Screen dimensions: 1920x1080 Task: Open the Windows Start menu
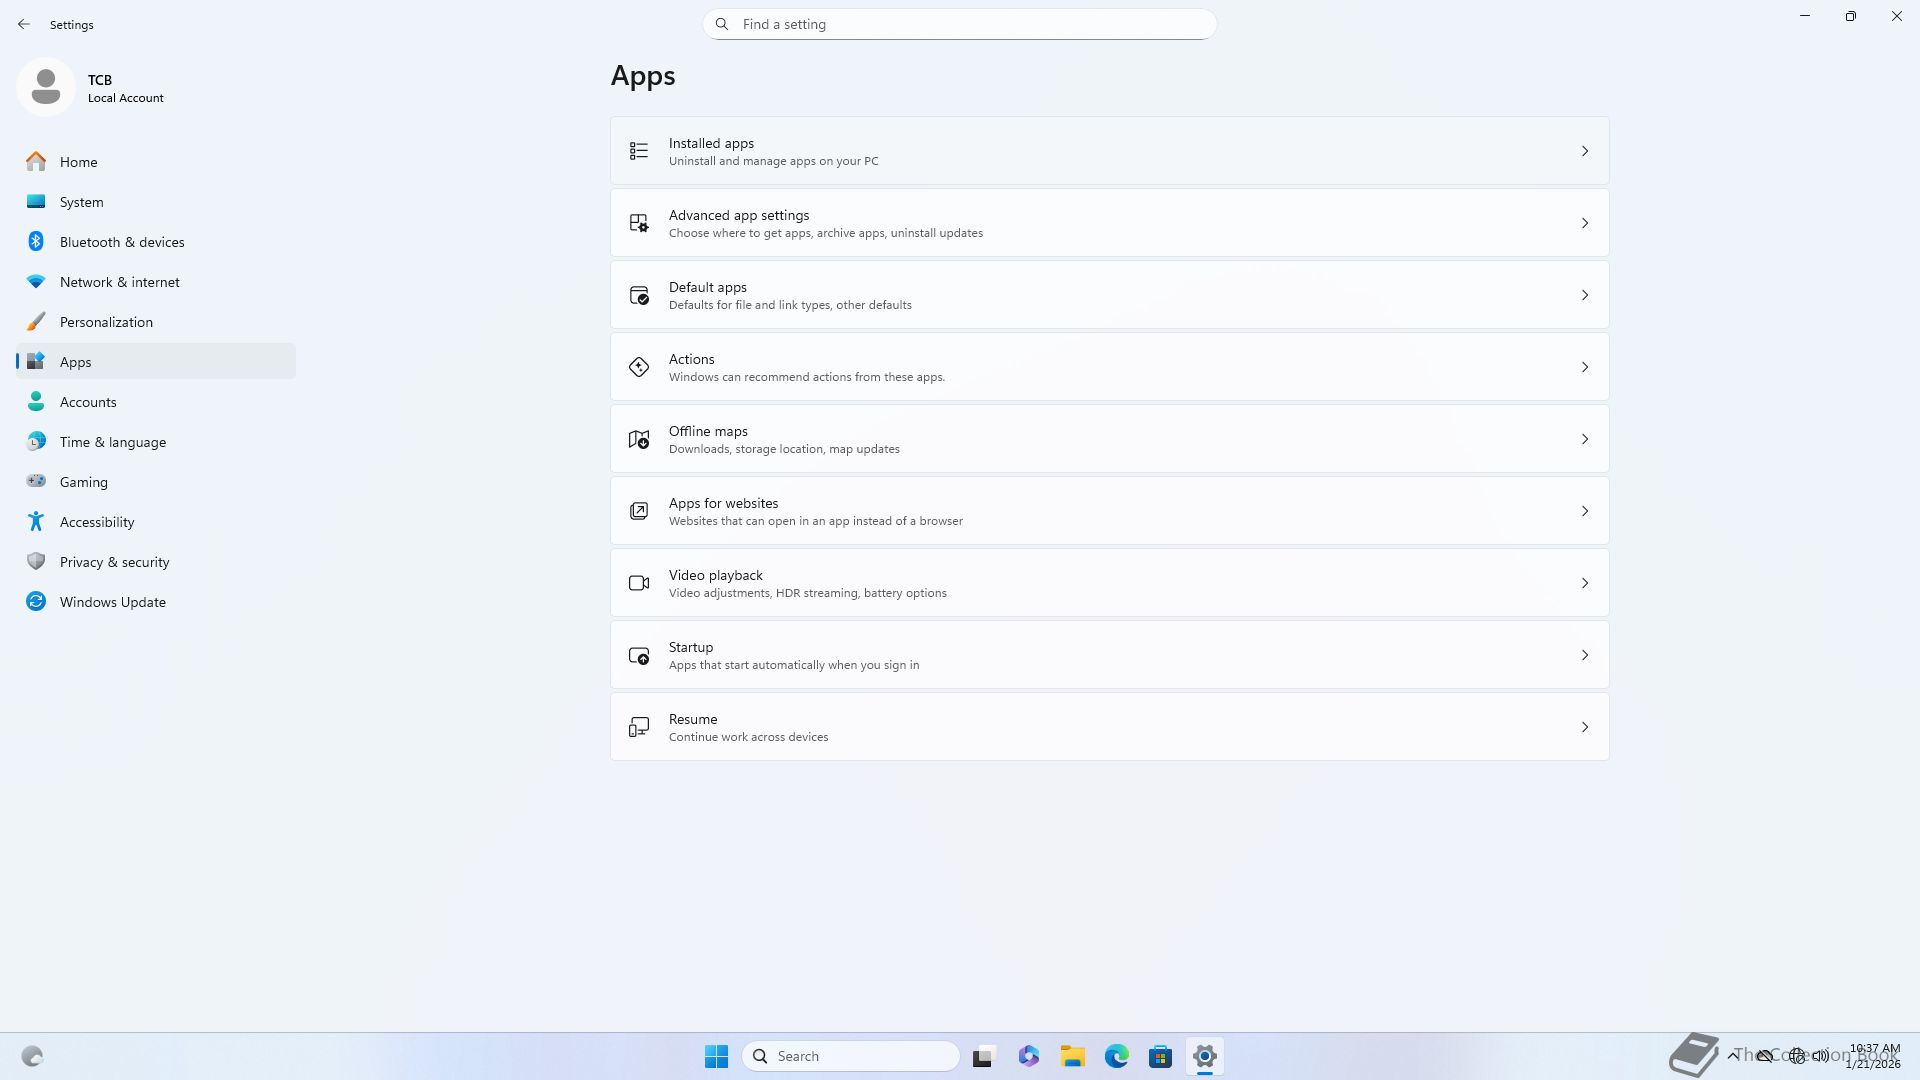(716, 1056)
